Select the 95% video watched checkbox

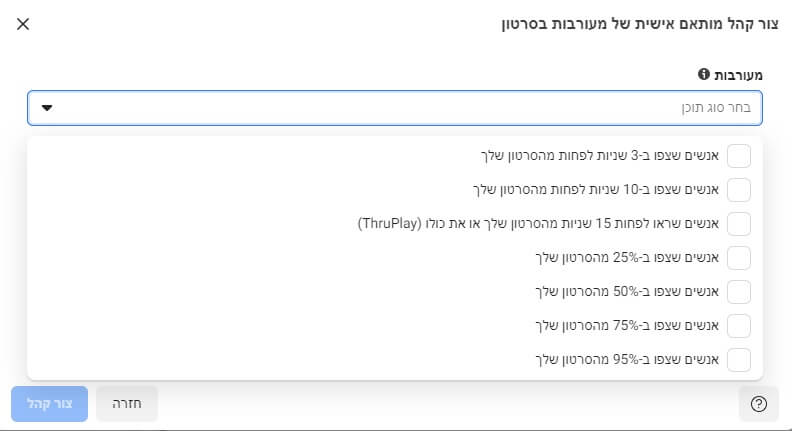pyautogui.click(x=738, y=360)
